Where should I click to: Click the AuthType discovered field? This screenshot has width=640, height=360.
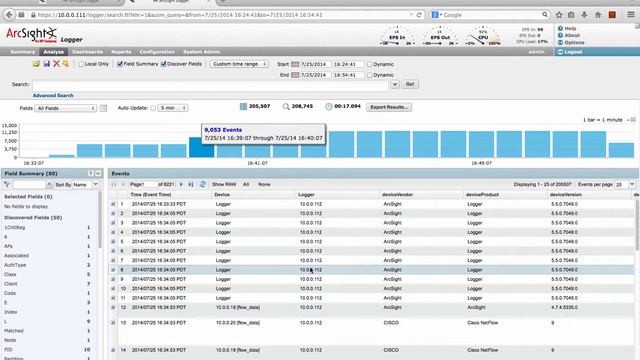coord(15,265)
